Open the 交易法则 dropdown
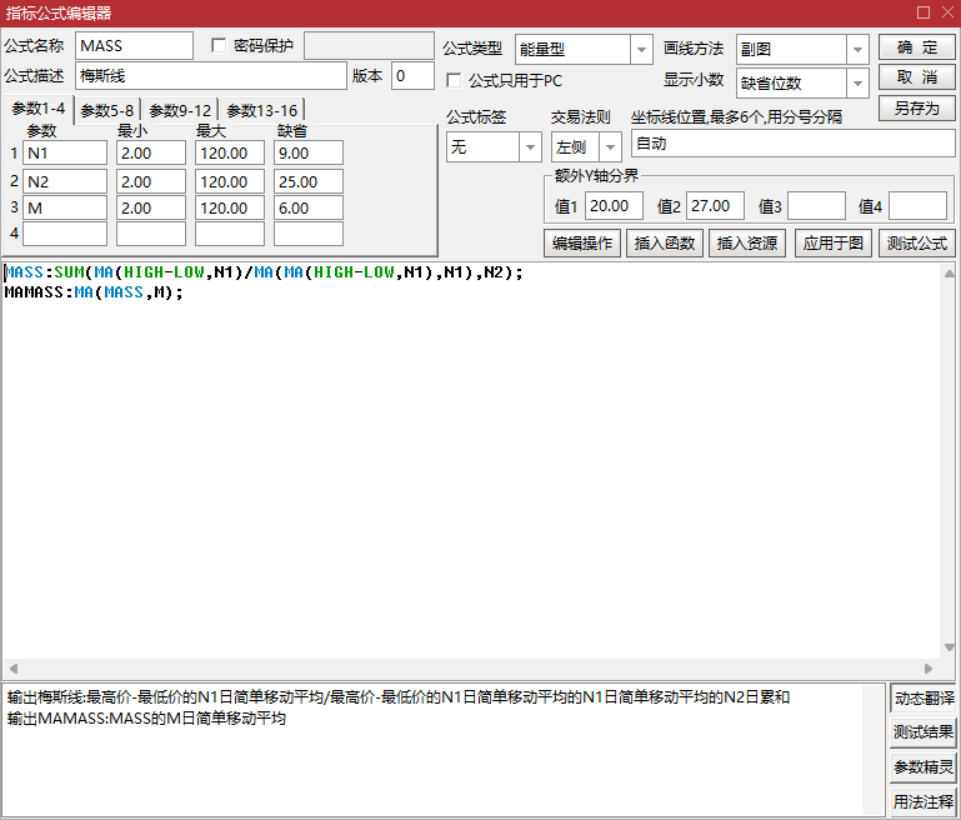 point(610,147)
